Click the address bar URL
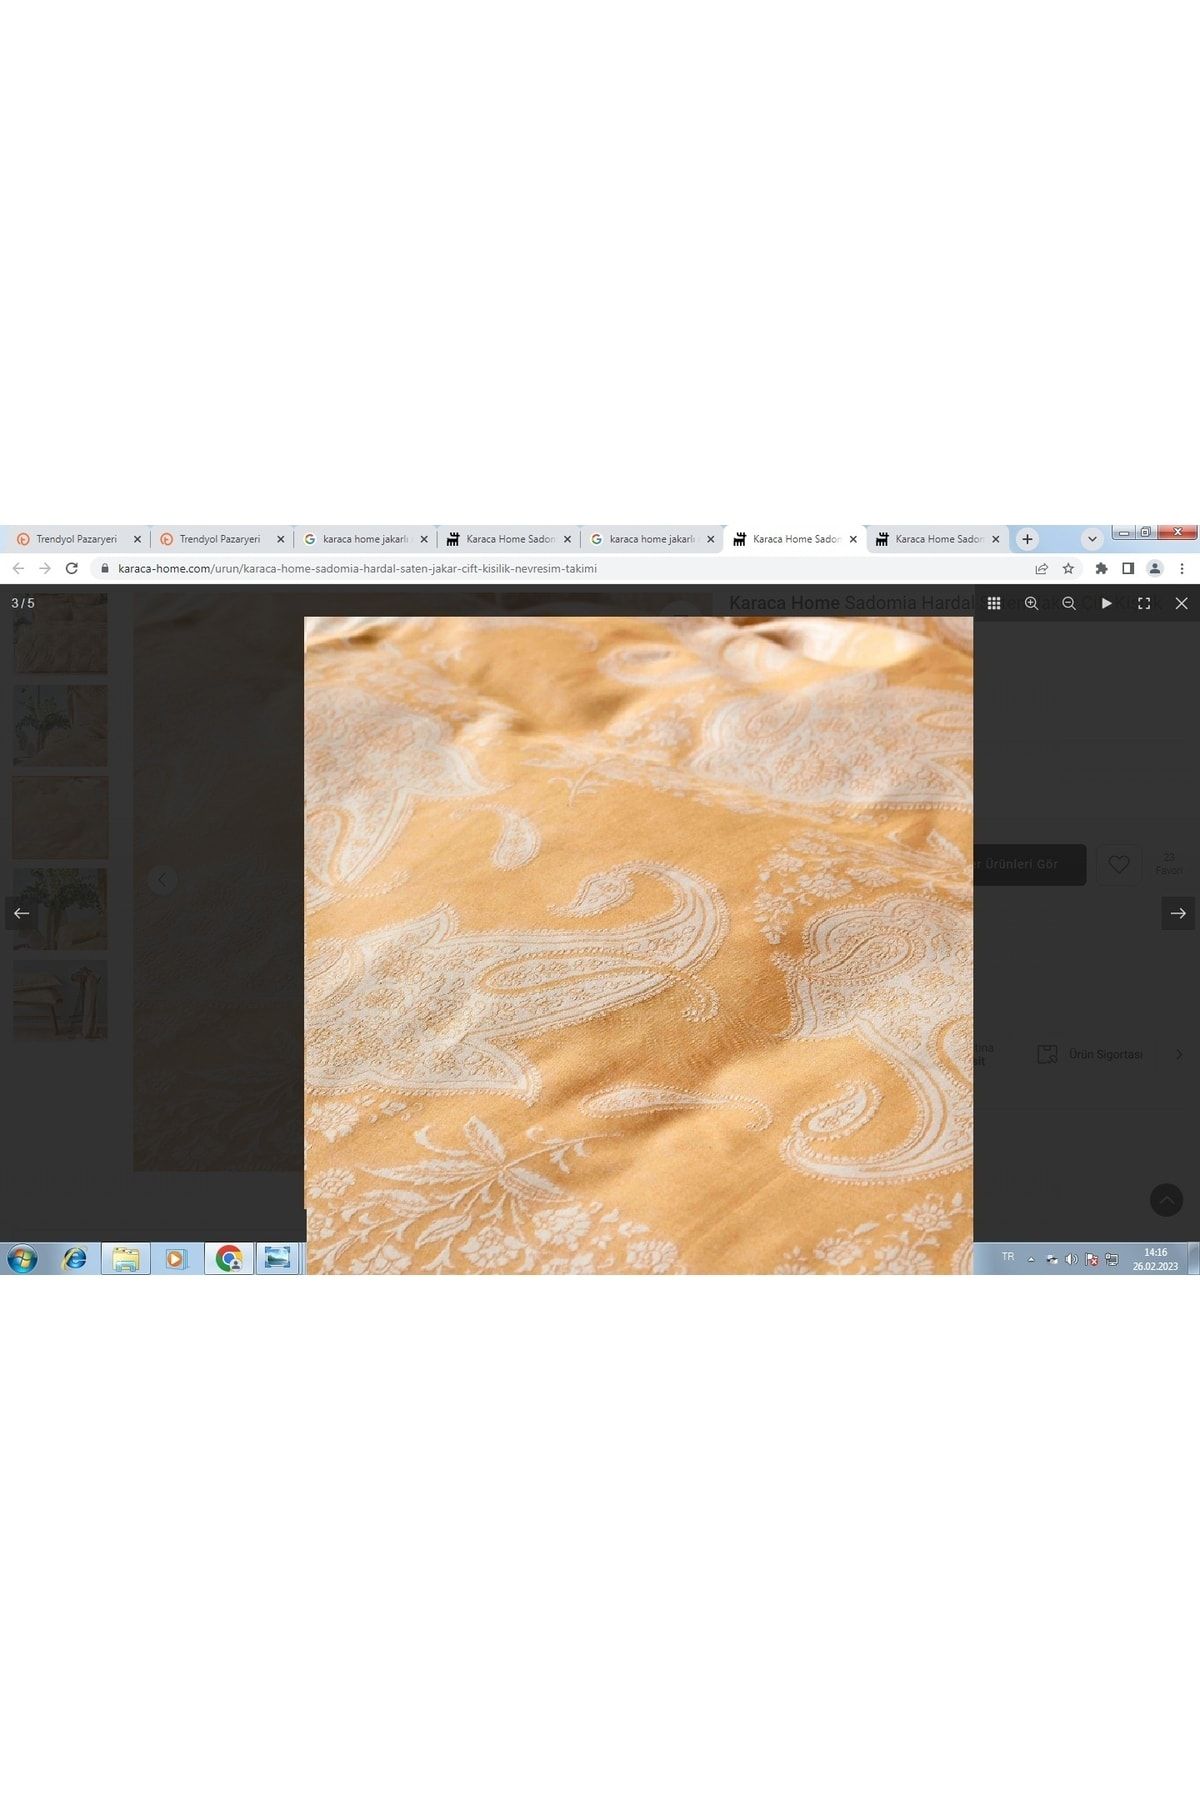Screen dimensions: 1200x1800 click(357, 568)
